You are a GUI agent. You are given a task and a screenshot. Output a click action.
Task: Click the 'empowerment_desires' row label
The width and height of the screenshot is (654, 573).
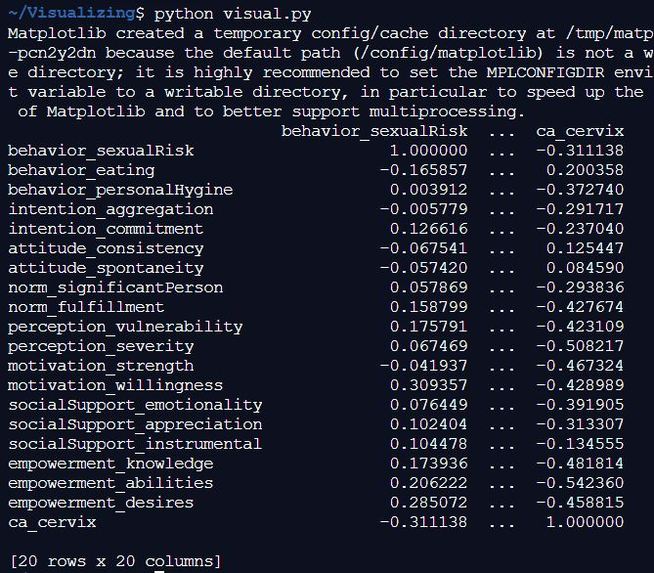[101, 503]
